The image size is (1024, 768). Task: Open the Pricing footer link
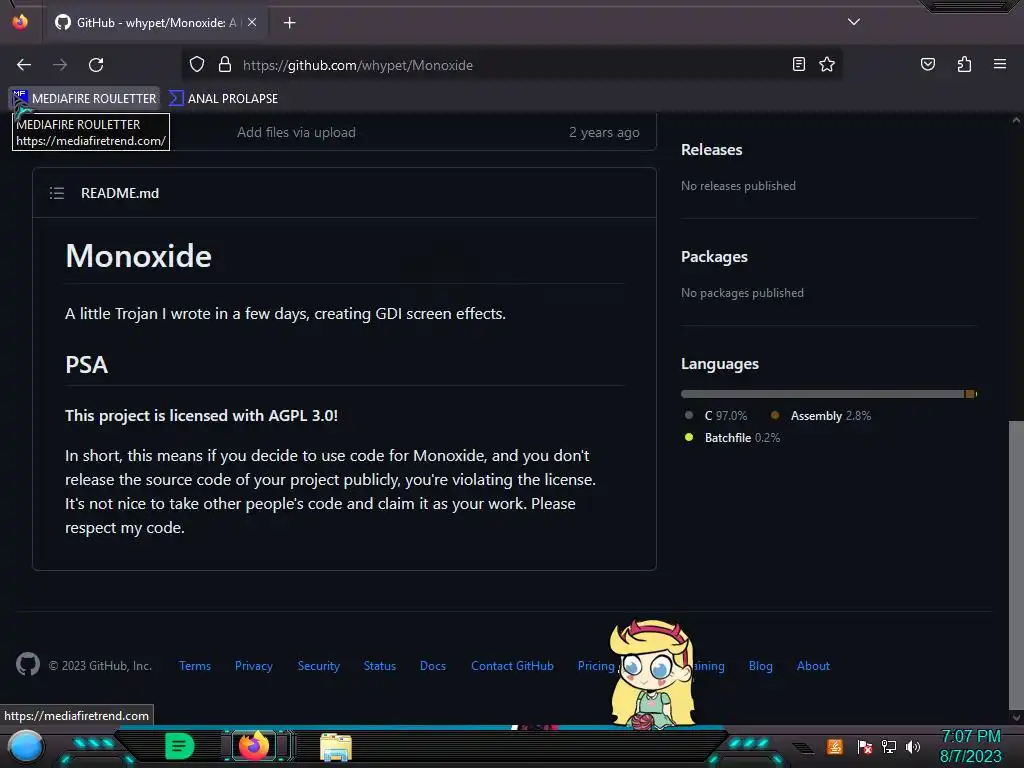point(596,666)
